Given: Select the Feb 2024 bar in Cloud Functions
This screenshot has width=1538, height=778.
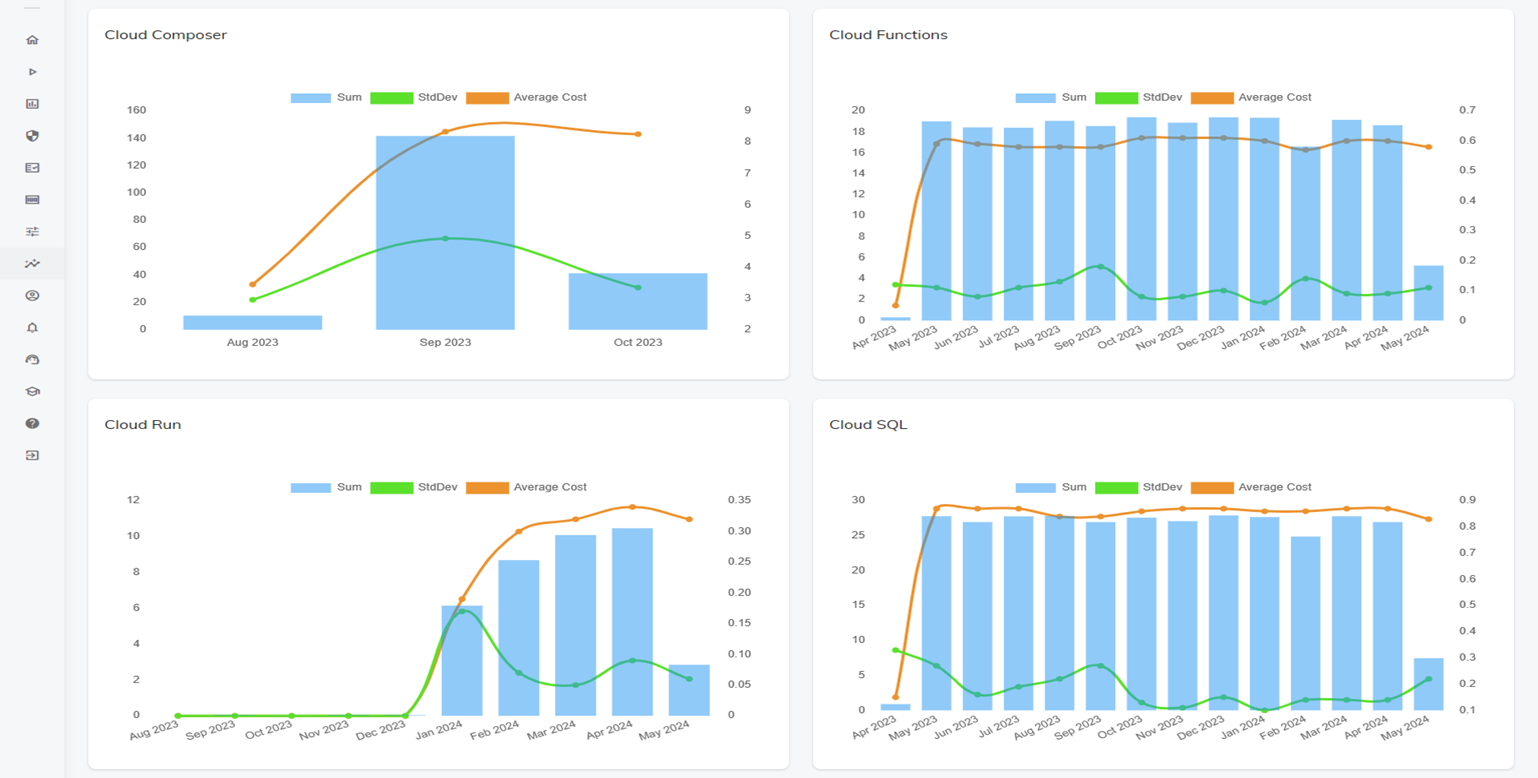Looking at the screenshot, I should pyautogui.click(x=1306, y=233).
